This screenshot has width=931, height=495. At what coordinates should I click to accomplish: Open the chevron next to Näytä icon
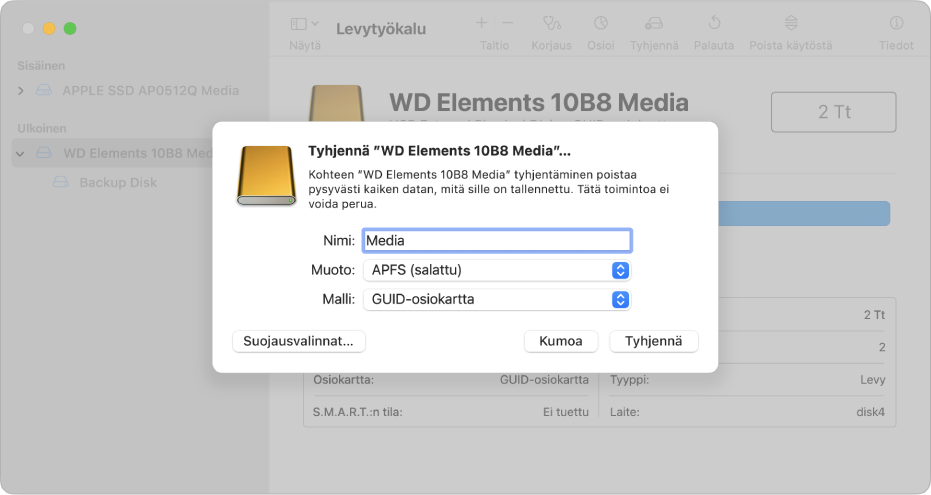pos(315,24)
